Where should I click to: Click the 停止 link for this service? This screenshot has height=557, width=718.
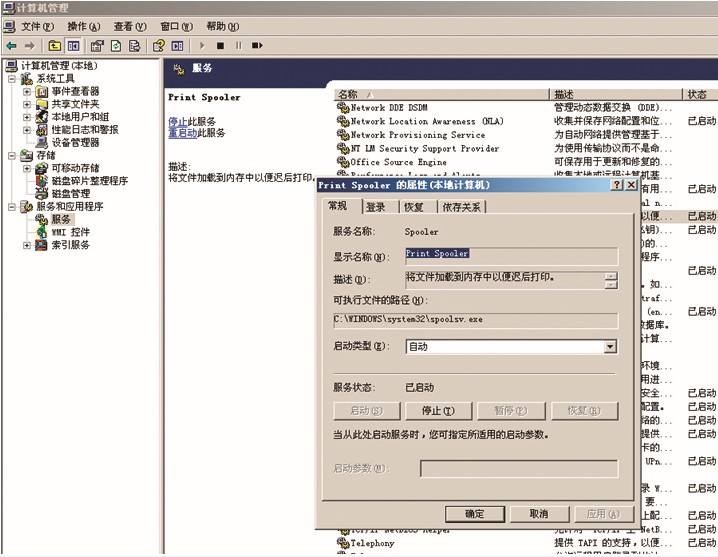click(178, 122)
